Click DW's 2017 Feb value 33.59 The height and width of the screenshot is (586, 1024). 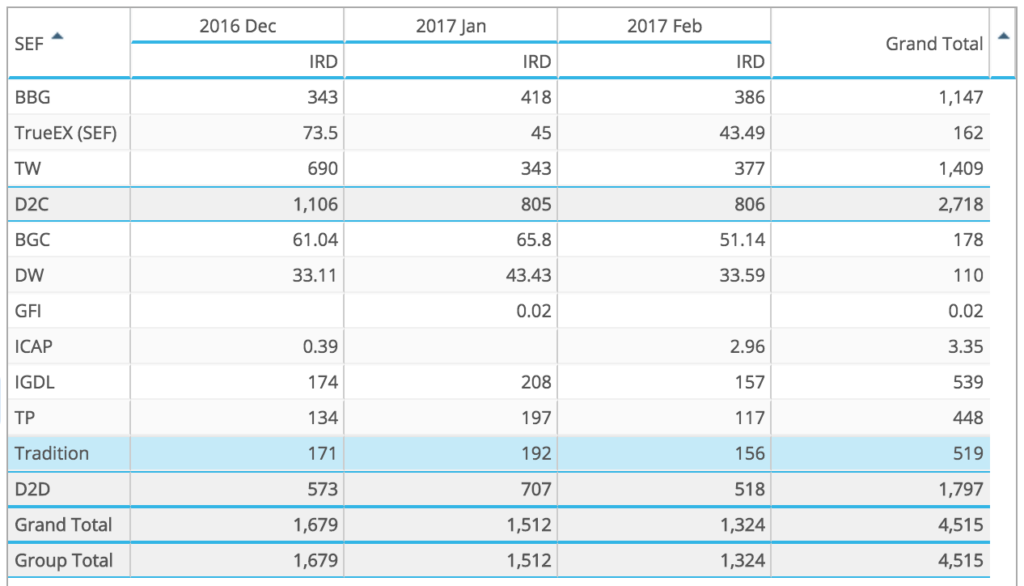pos(742,276)
